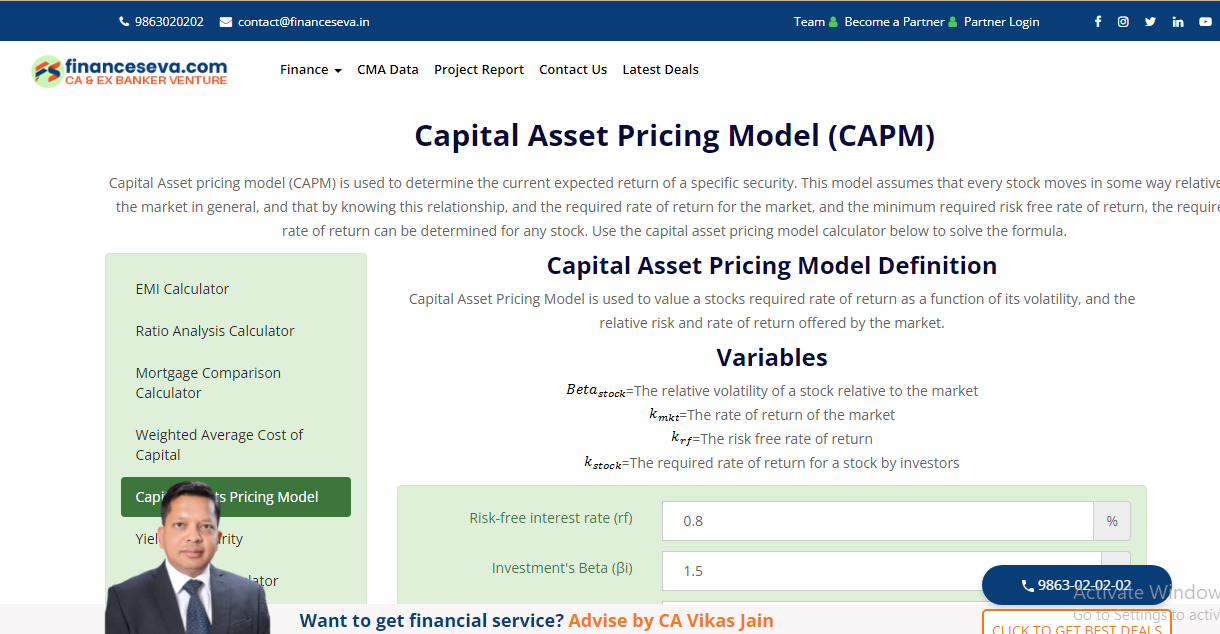
Task: Click the phone number 9863020202 in header
Action: [161, 22]
